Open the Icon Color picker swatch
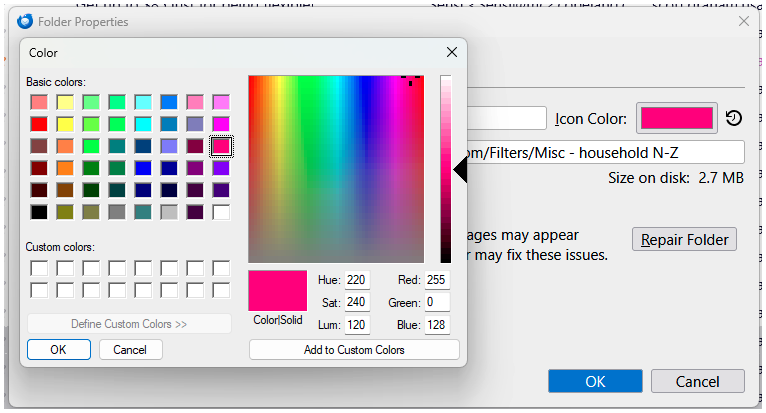The image size is (766, 413). [677, 119]
